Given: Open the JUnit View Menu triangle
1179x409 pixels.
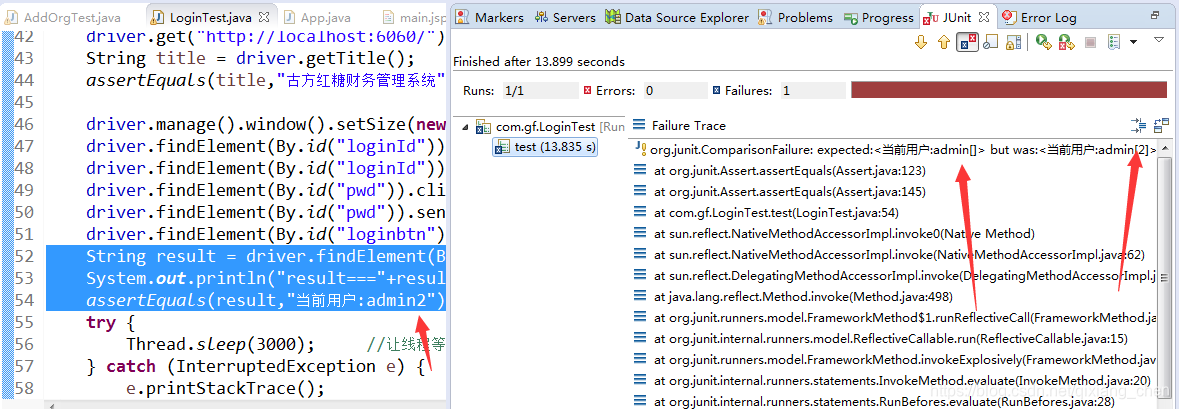Looking at the screenshot, I should (1159, 40).
